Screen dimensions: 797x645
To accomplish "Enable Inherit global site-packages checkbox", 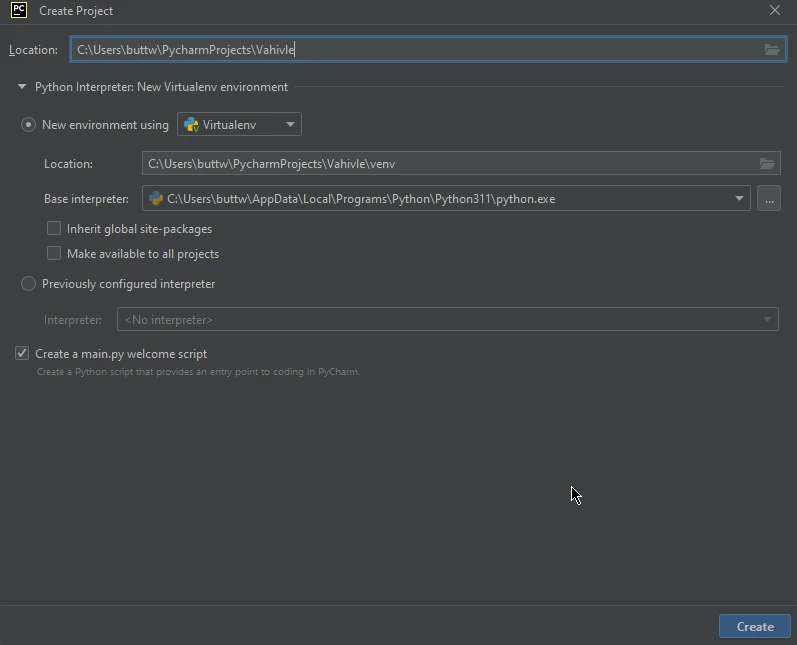I will click(54, 228).
